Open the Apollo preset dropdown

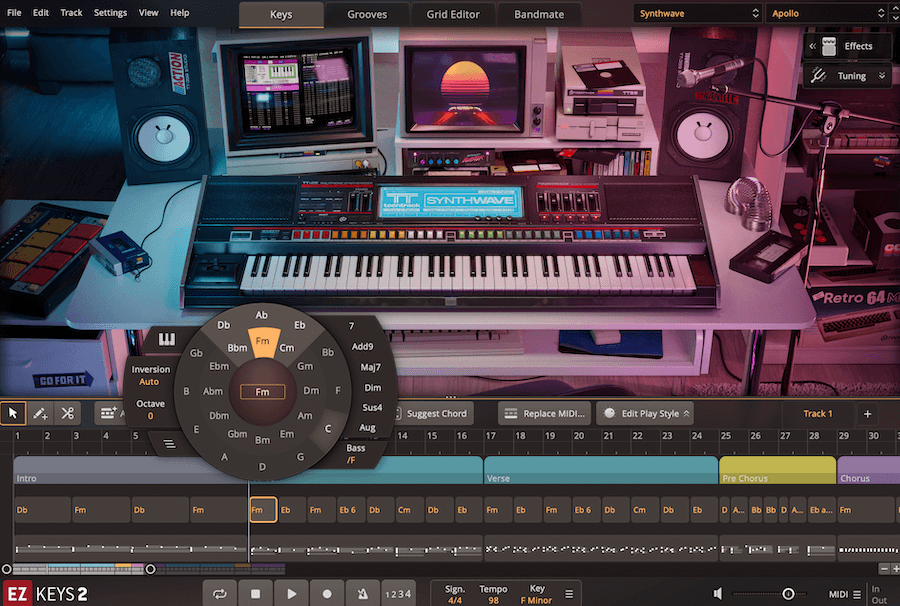[827, 13]
